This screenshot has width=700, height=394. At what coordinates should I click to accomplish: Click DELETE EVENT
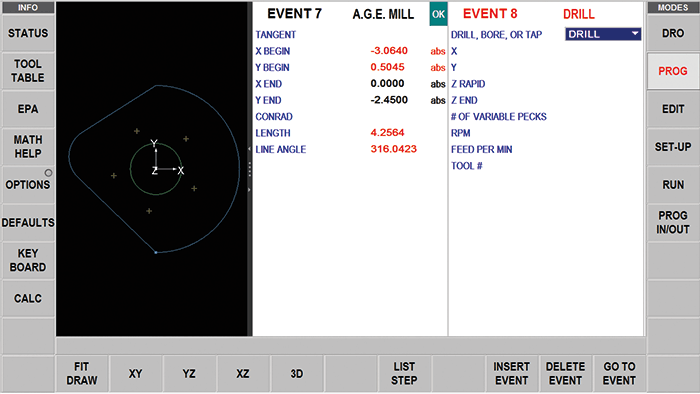click(565, 374)
